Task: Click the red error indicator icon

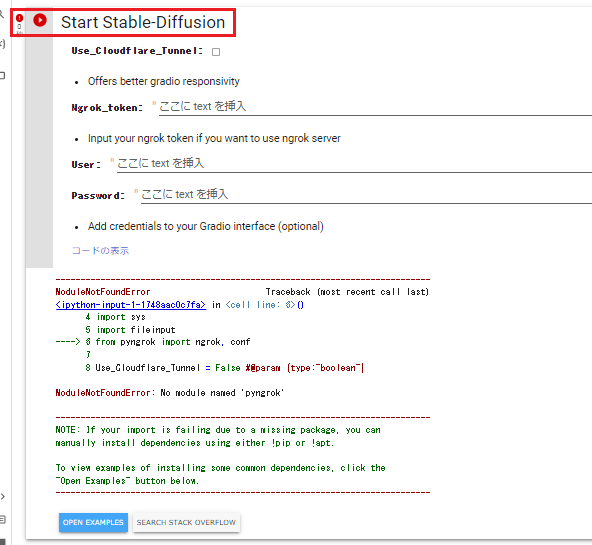Action: point(19,18)
